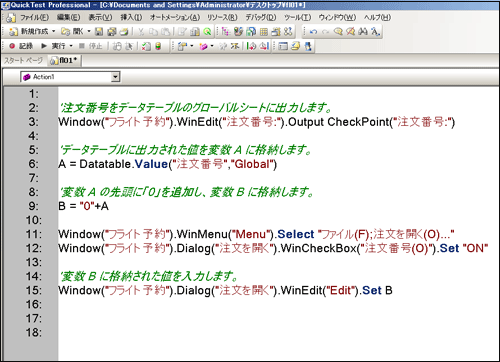Expand the 実行 dropdown arrow
Screen dimensions: 500x362
[71, 46]
